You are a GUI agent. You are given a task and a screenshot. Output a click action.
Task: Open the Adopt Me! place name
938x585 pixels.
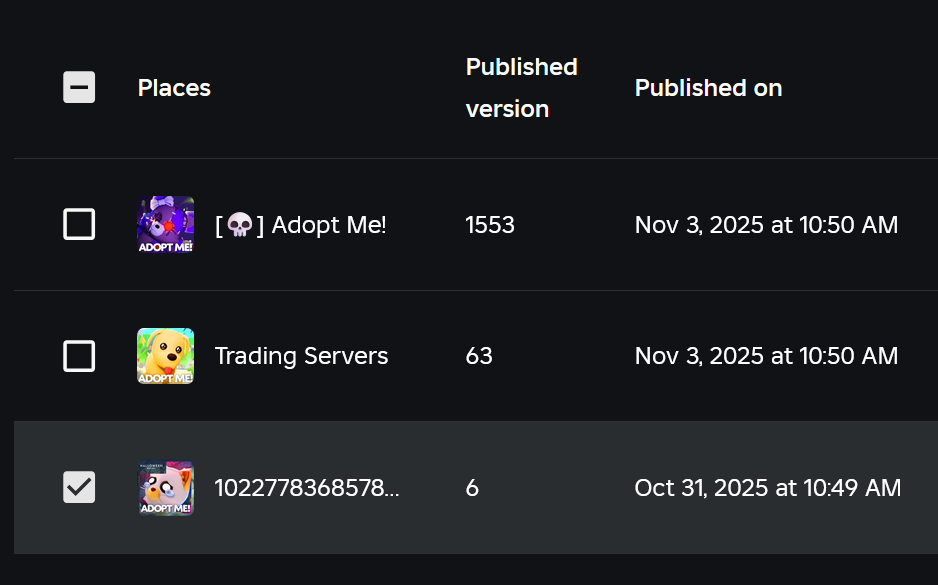[300, 225]
